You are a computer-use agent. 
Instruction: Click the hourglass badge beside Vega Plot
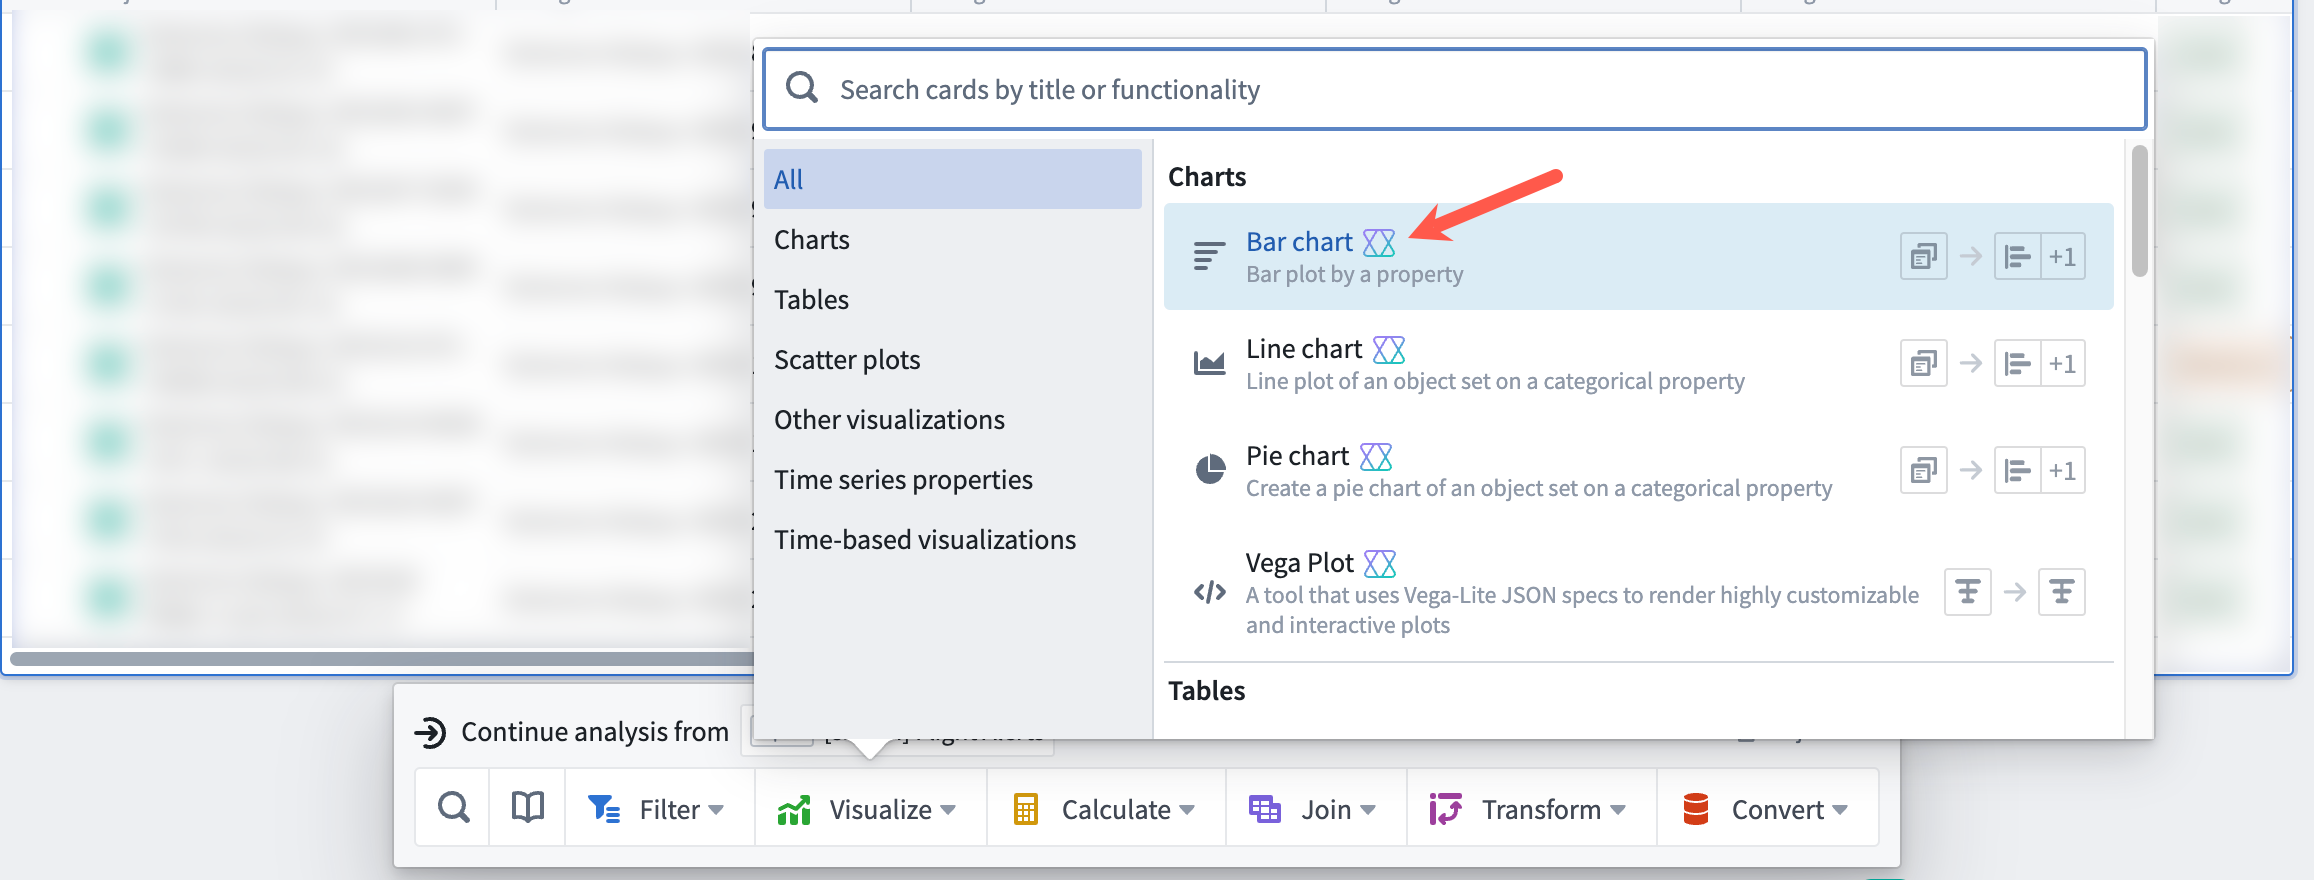[x=1380, y=563]
